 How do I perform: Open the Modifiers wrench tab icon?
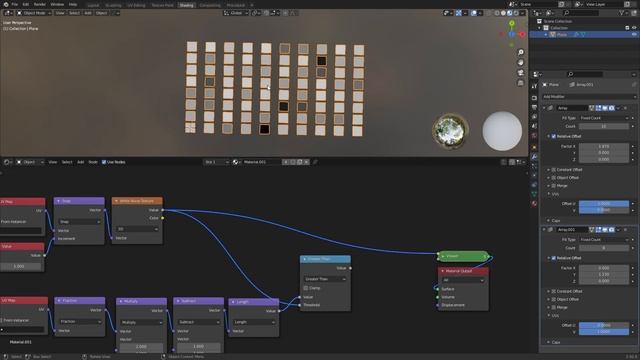pos(534,157)
